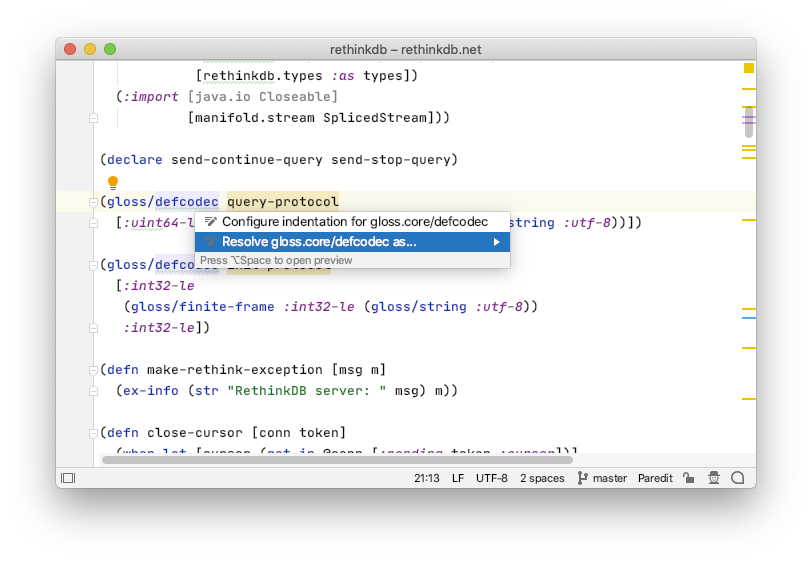Click gloss/finite-frame in the code

point(202,307)
